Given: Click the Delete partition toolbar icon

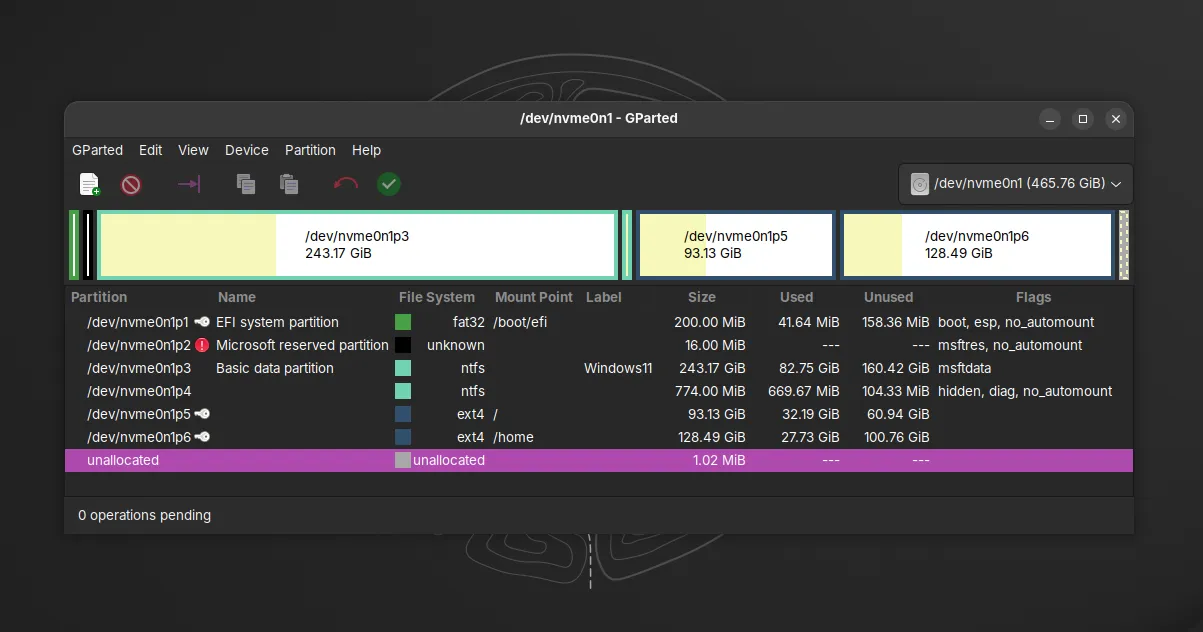Looking at the screenshot, I should [x=131, y=184].
